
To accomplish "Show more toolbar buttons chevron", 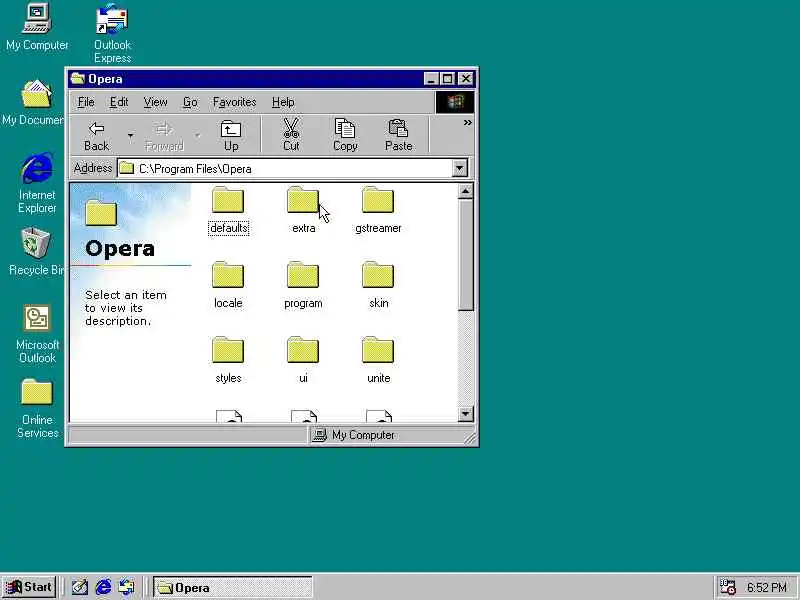I will (x=467, y=122).
